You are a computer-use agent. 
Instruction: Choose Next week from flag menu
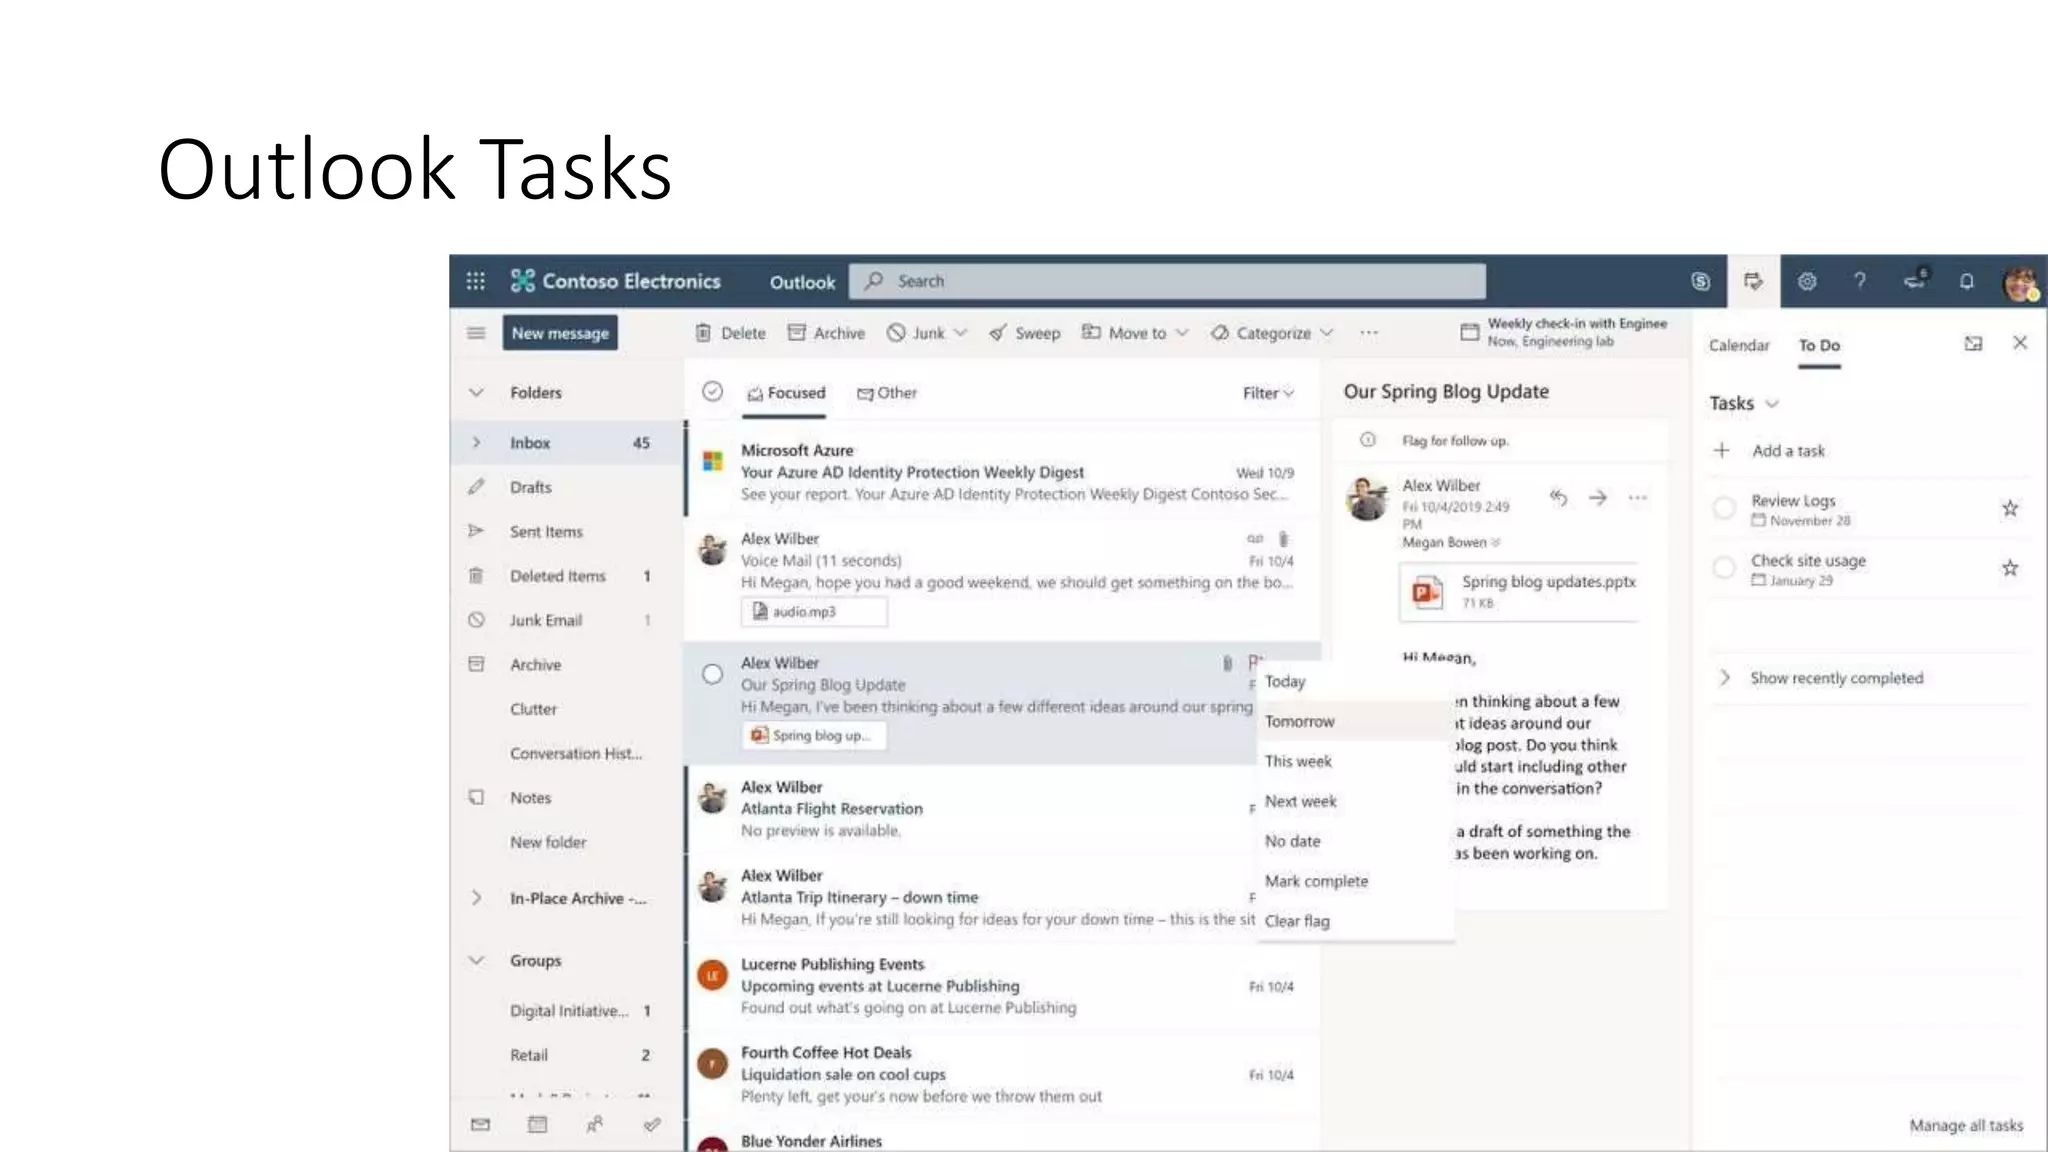point(1355,801)
